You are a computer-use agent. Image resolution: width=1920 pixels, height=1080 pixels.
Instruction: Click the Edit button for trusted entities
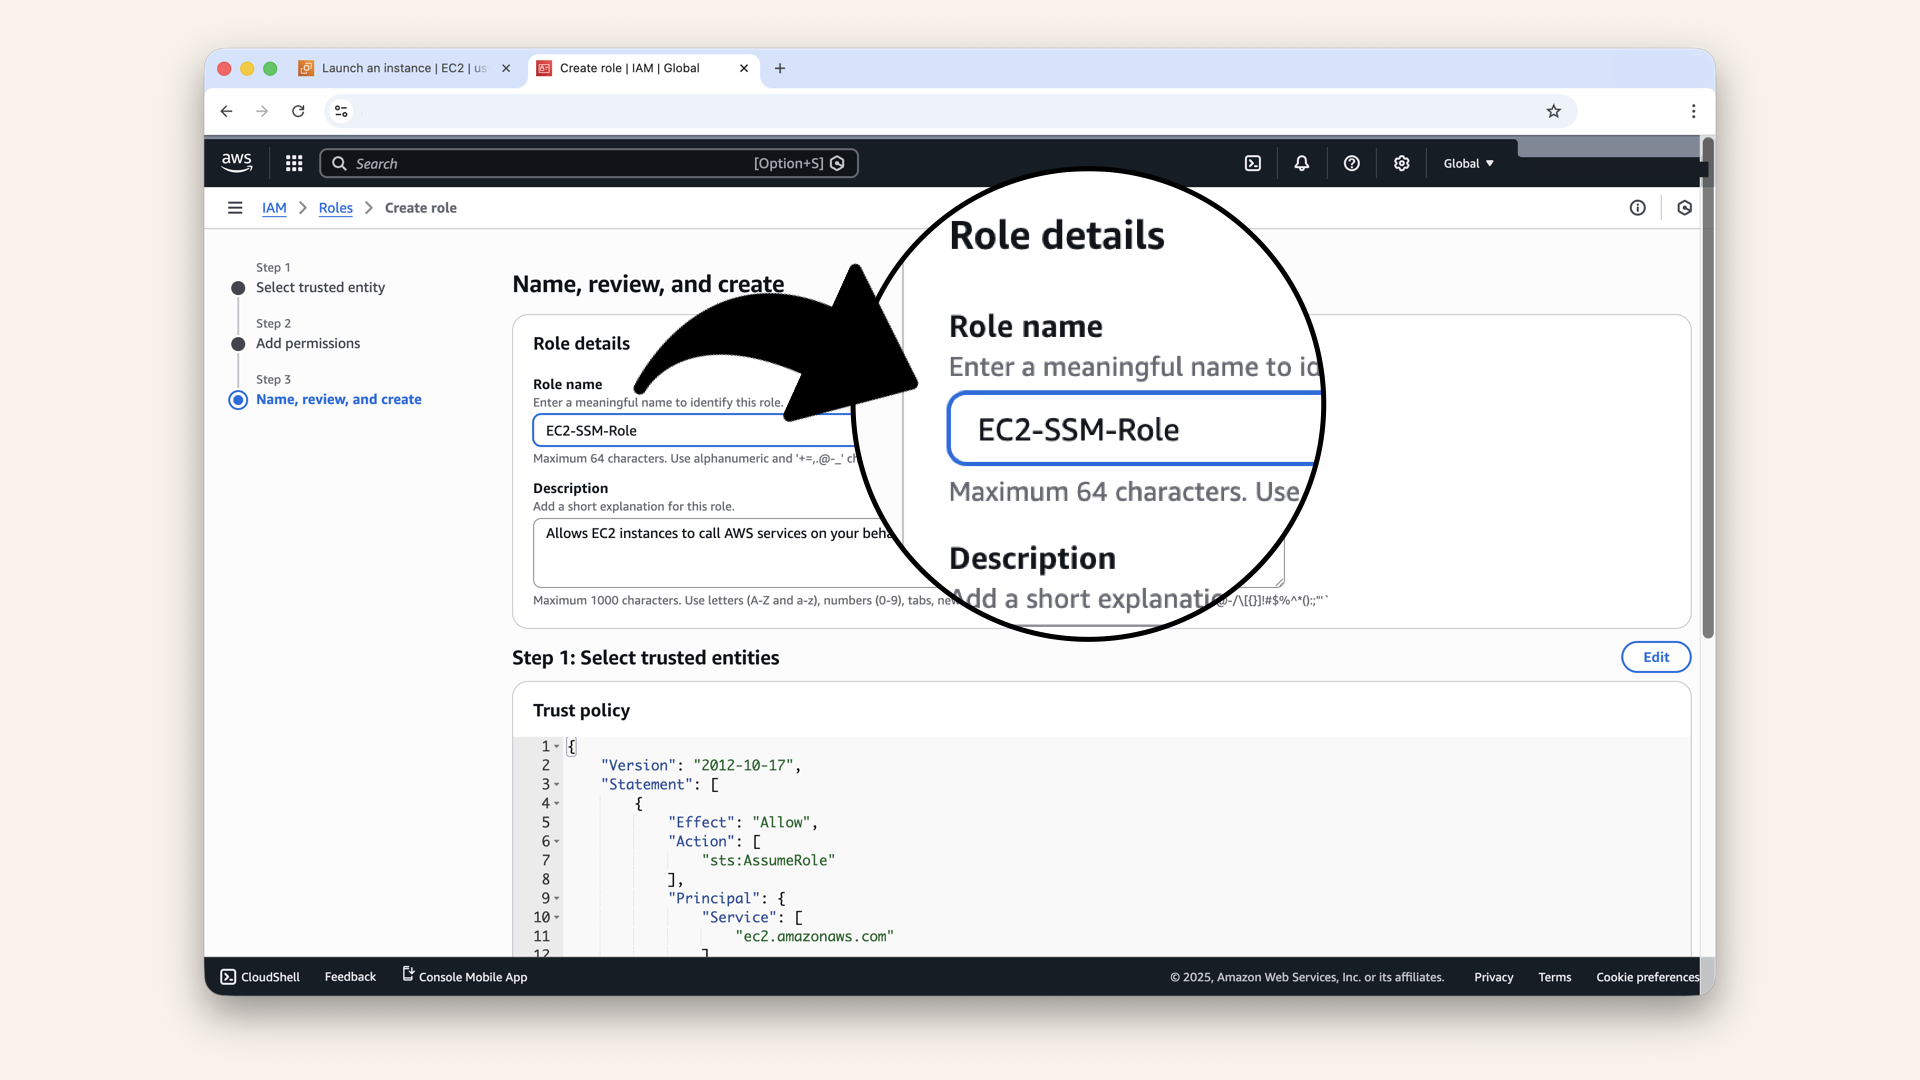1655,657
